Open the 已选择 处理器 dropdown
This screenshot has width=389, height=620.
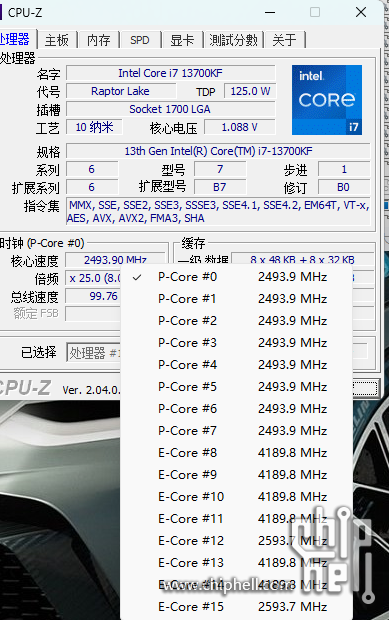[93, 352]
